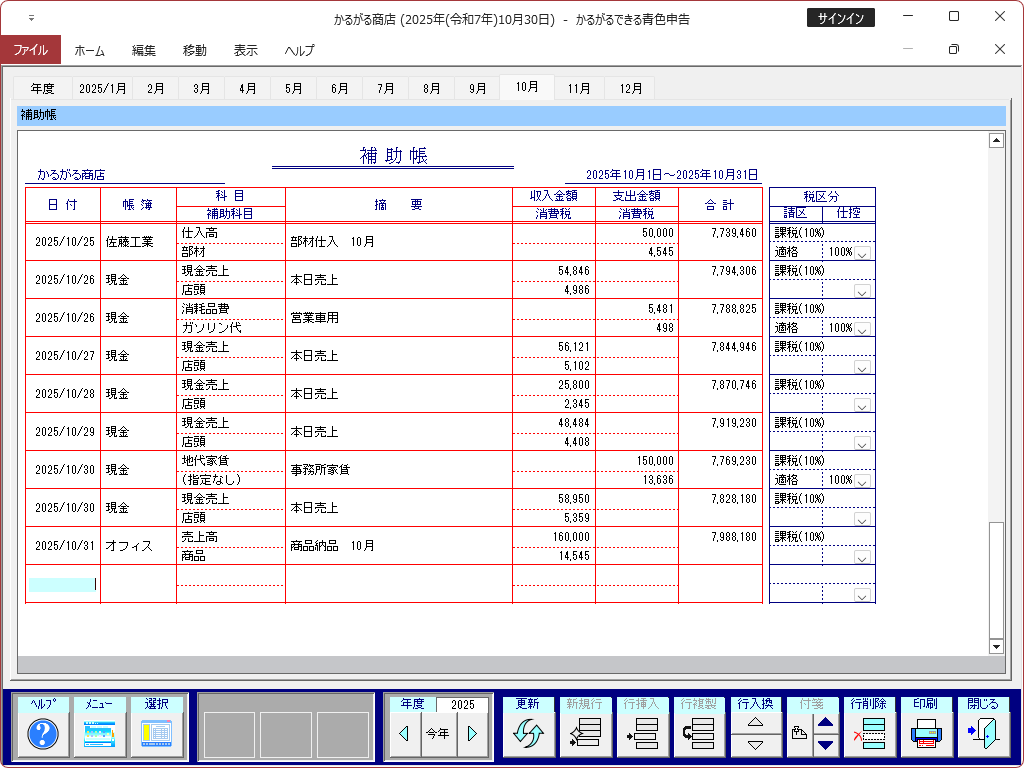Expand tax dropdown for 地代家賃 row
The image size is (1024, 768).
pyautogui.click(x=862, y=481)
